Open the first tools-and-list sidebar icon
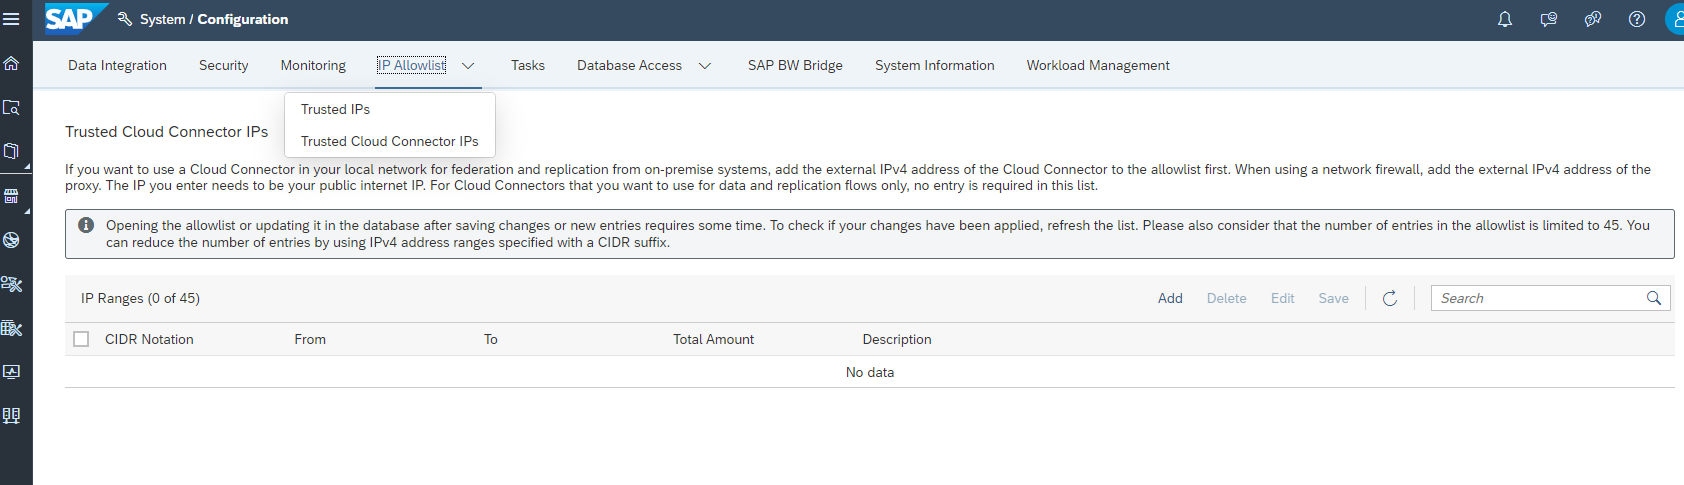 coord(12,284)
